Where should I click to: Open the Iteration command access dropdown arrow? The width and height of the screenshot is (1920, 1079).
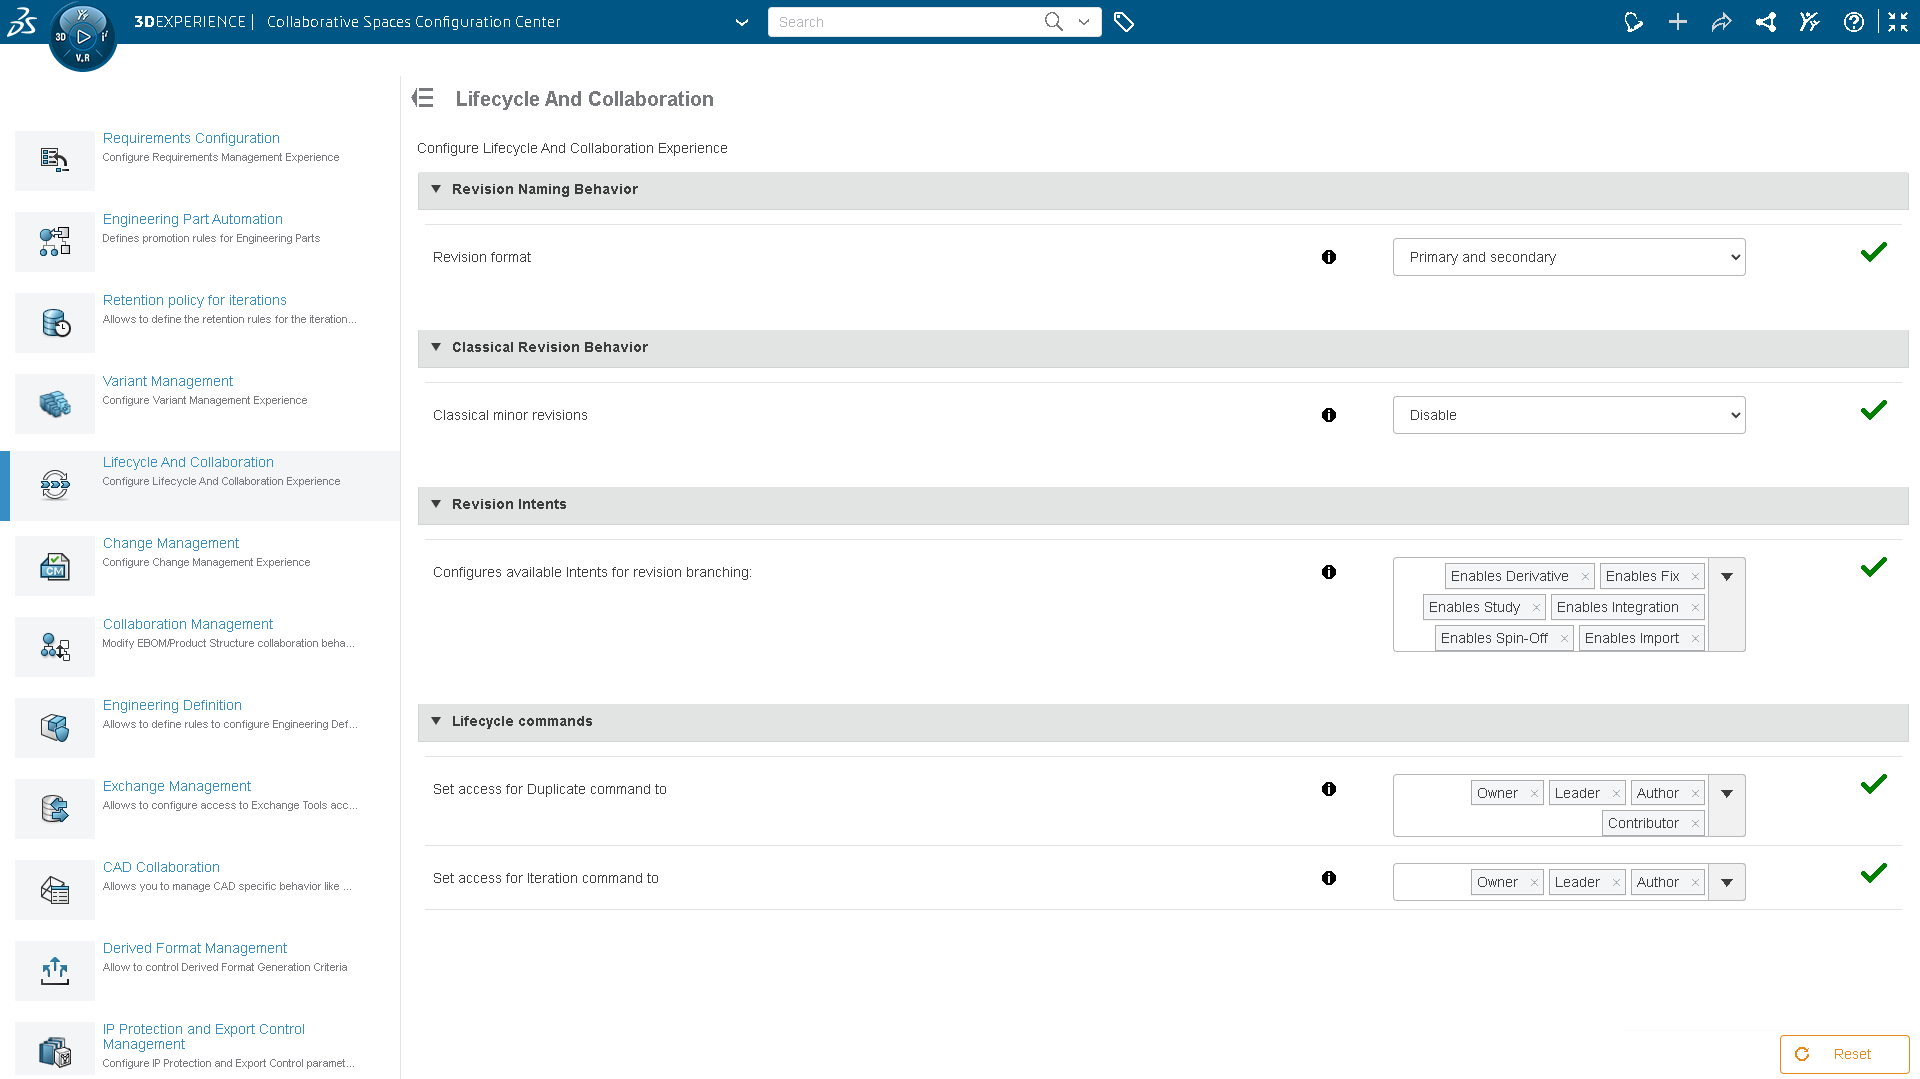[x=1727, y=882]
